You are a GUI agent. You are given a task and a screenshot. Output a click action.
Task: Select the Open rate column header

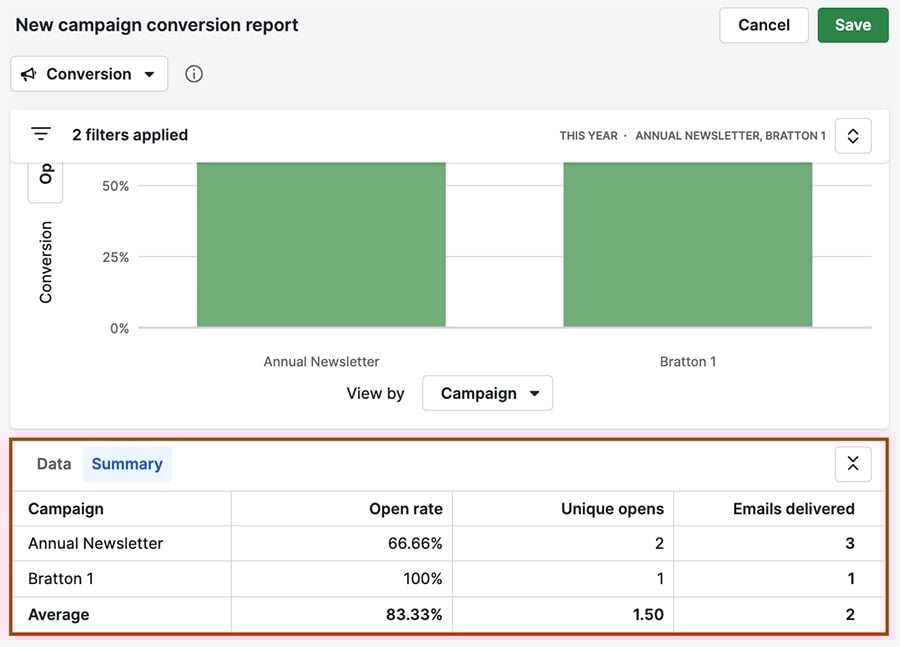point(404,508)
